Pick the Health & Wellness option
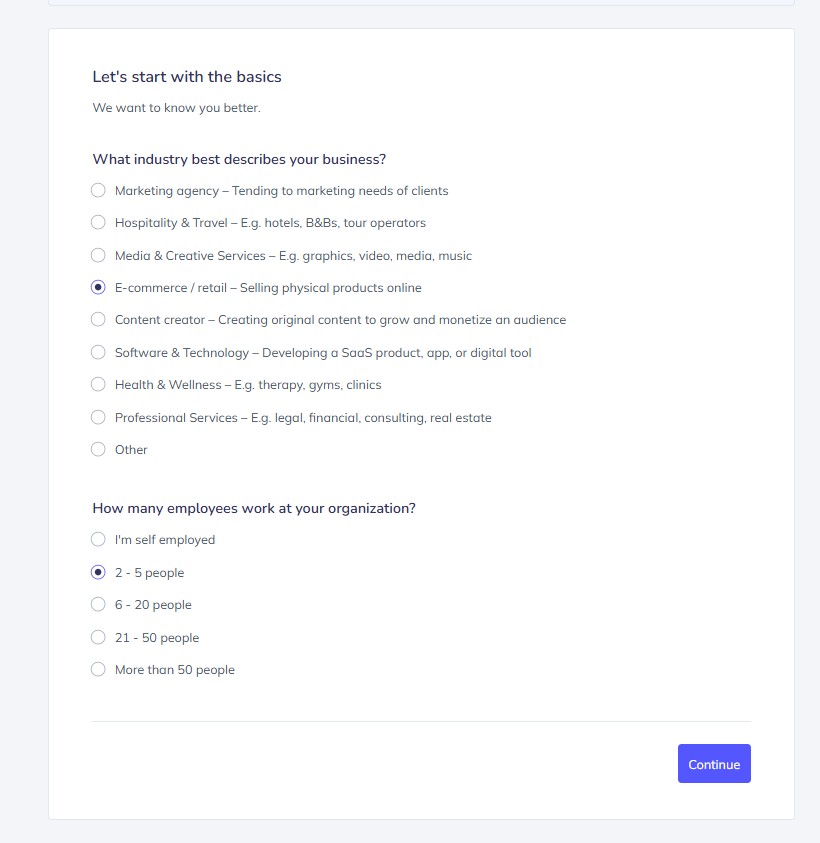 tap(98, 384)
